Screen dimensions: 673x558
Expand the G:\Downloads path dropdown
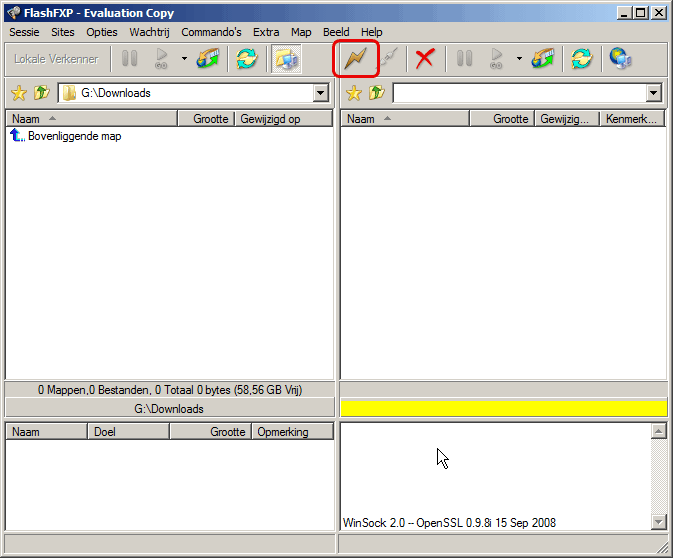point(321,93)
